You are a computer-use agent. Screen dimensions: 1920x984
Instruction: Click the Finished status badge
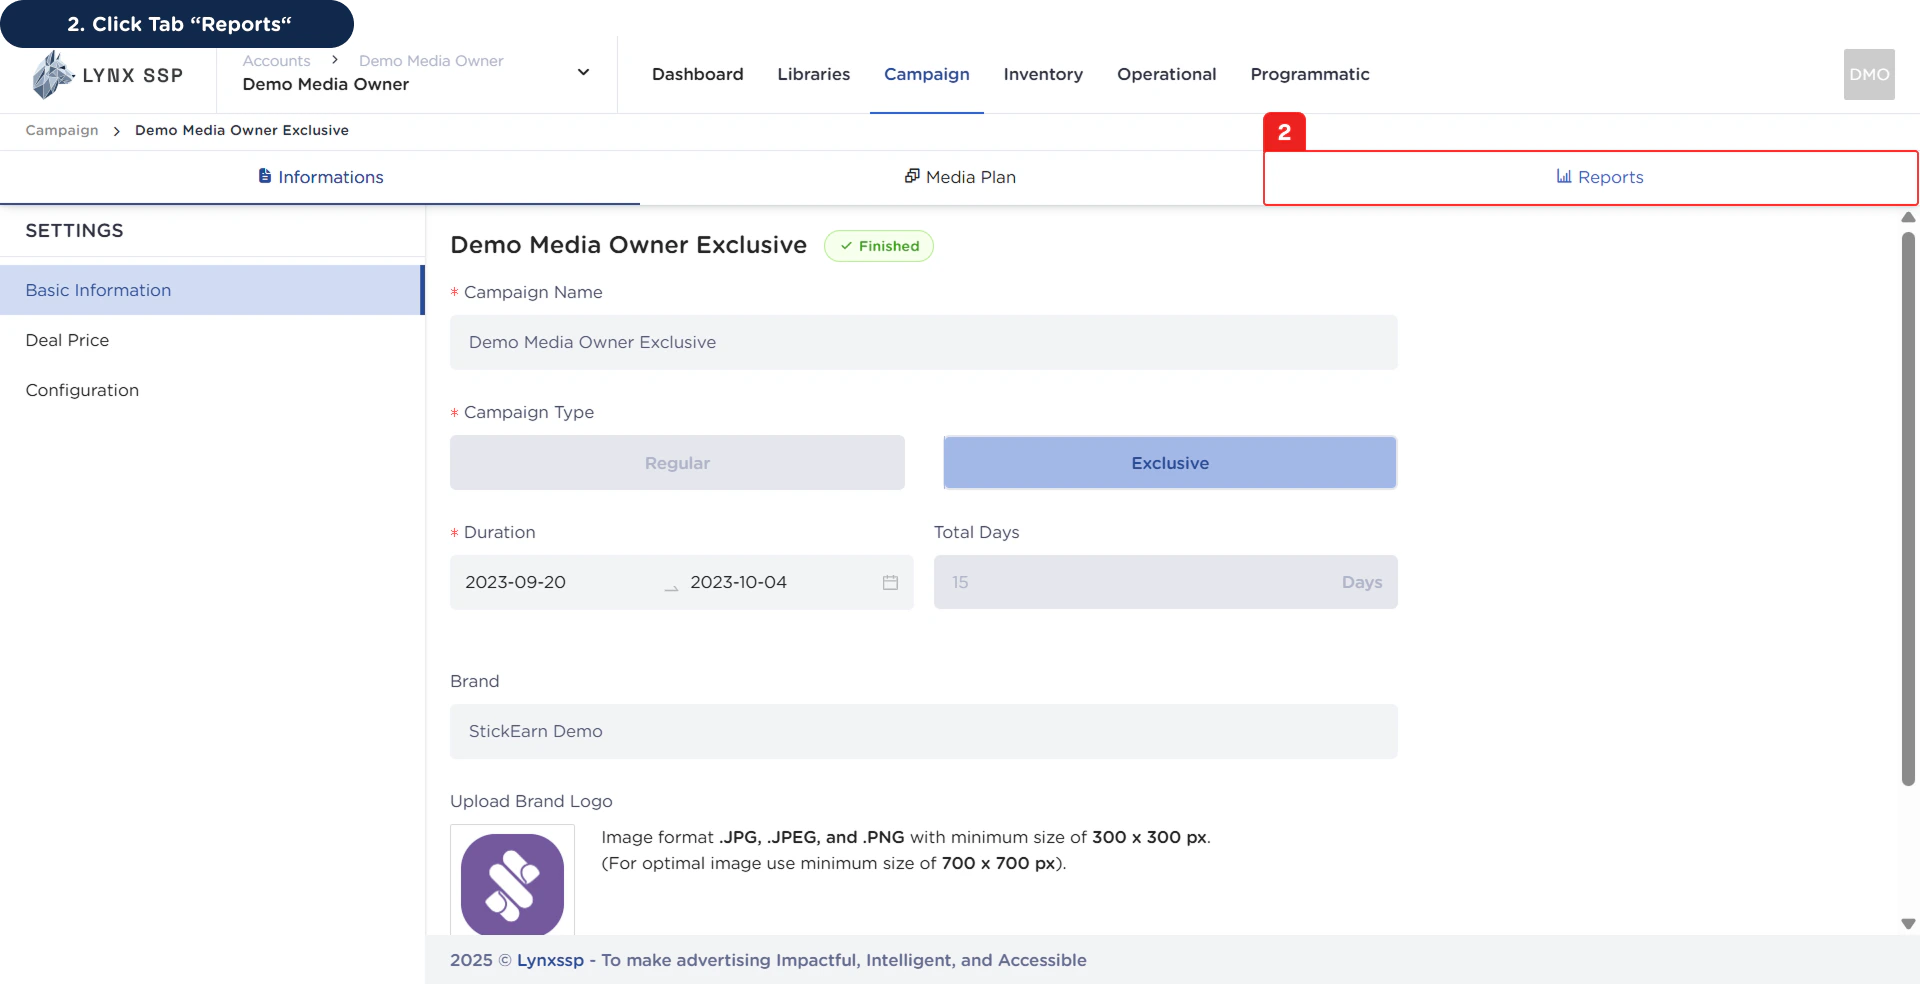coord(879,245)
